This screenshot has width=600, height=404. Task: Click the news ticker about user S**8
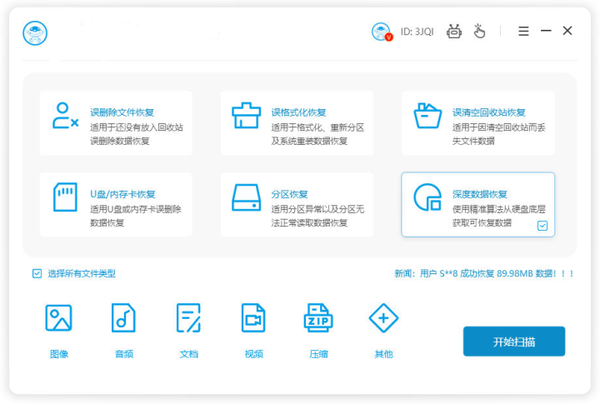(x=484, y=274)
